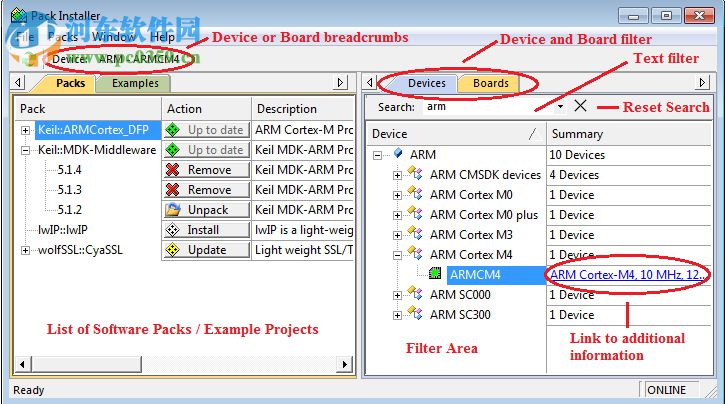Click the right tab arrow after the Boards tab

click(702, 83)
